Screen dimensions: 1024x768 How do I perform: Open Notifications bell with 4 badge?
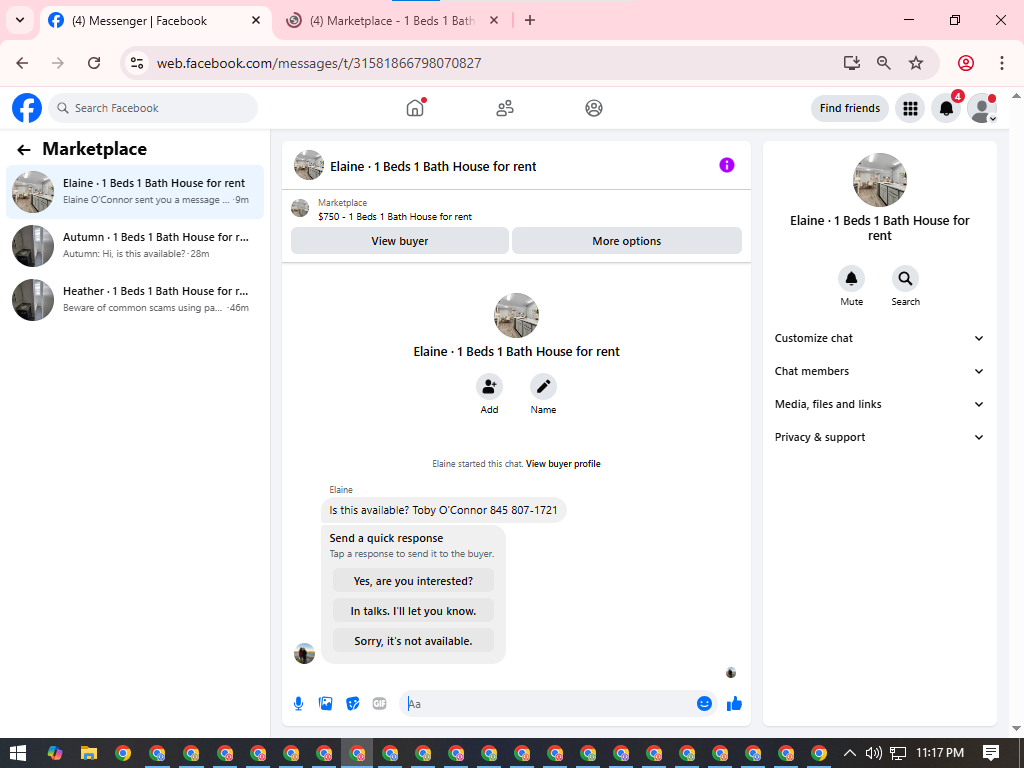click(946, 108)
